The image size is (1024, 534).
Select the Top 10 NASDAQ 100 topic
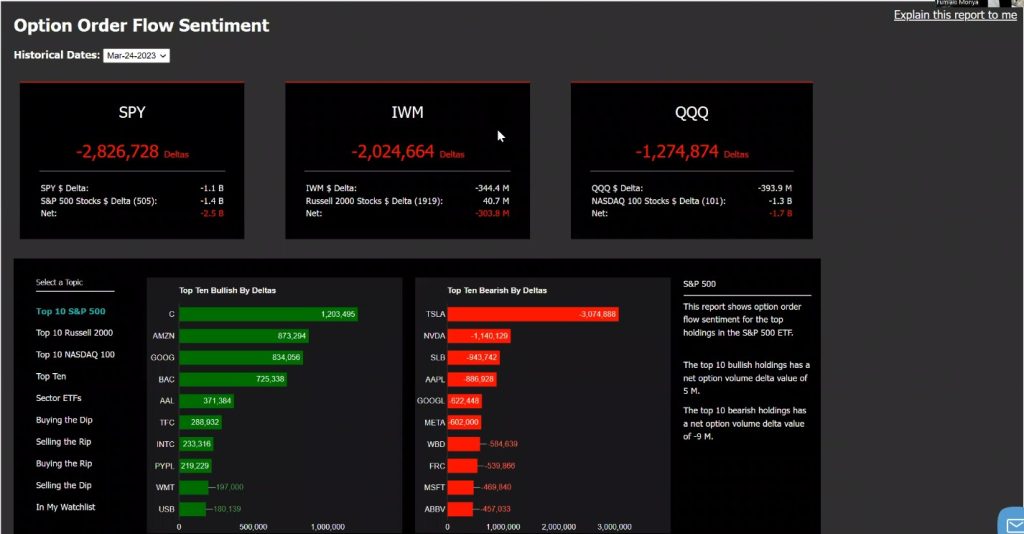[x=75, y=354]
